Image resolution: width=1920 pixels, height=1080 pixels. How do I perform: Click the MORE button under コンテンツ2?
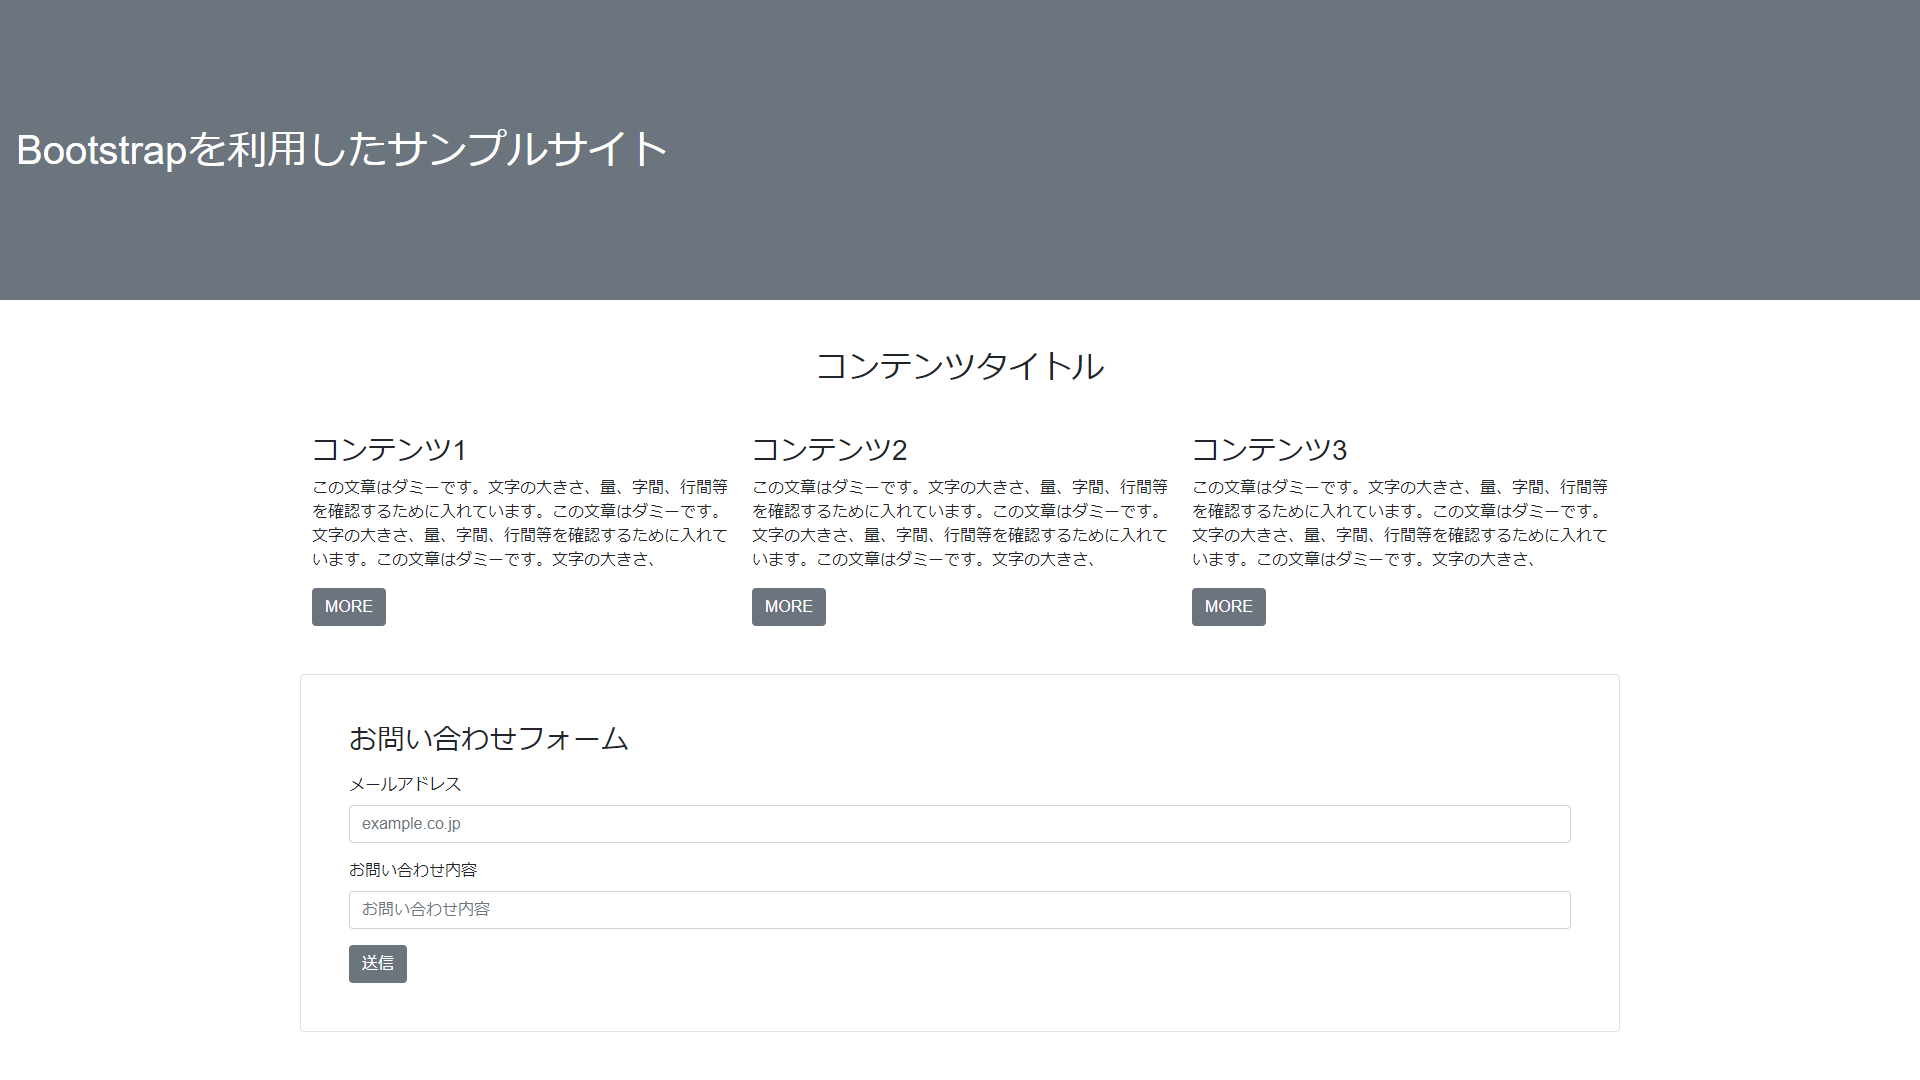(x=788, y=606)
